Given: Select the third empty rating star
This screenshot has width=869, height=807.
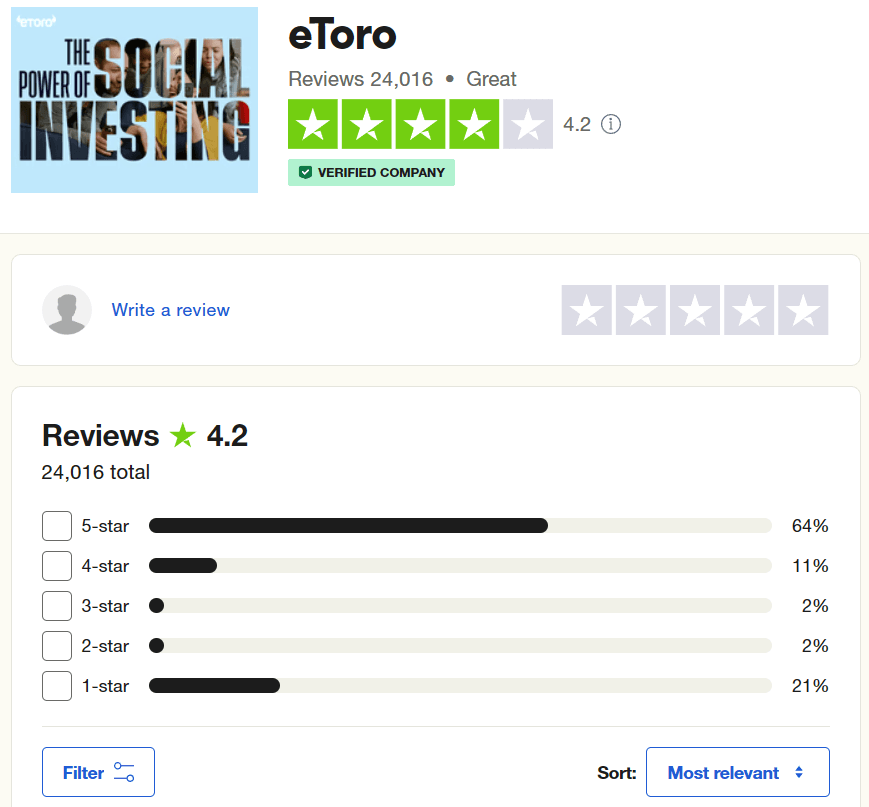Looking at the screenshot, I should tap(695, 310).
